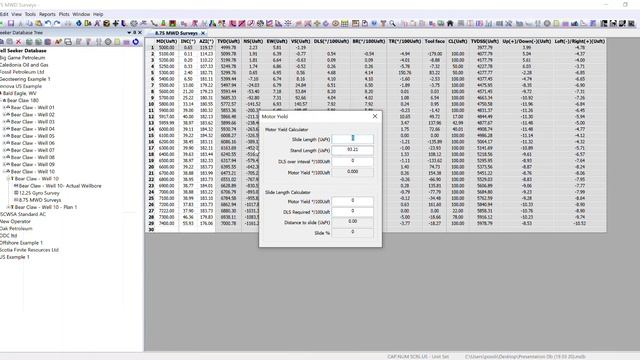
Task: Open the Tools menu
Action: point(30,14)
